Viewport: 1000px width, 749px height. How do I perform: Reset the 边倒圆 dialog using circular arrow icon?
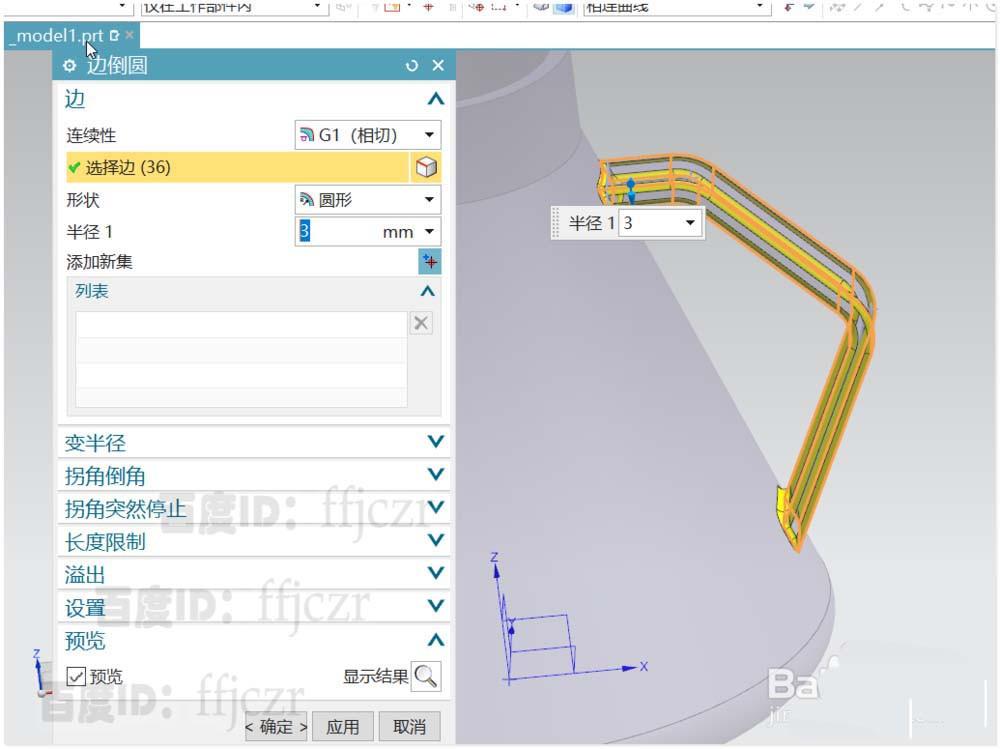point(410,65)
